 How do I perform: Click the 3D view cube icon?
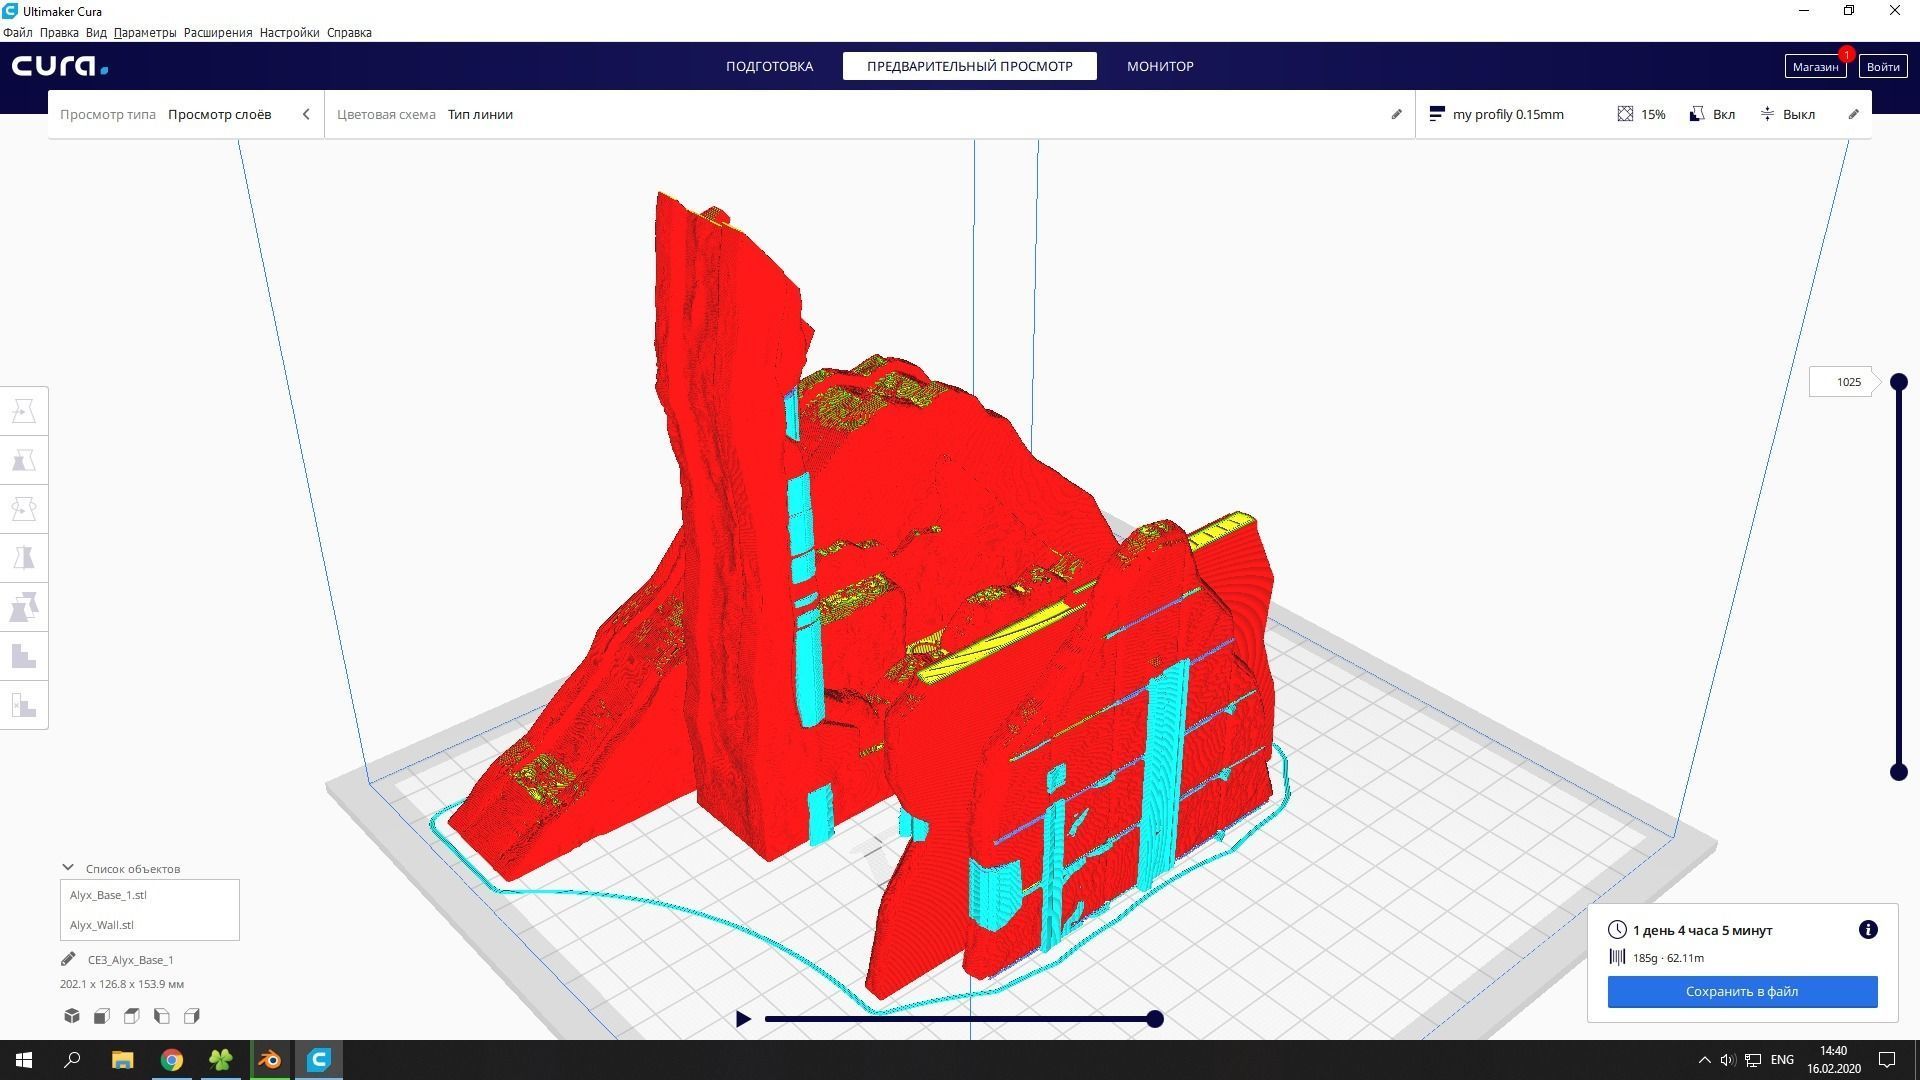(72, 1016)
